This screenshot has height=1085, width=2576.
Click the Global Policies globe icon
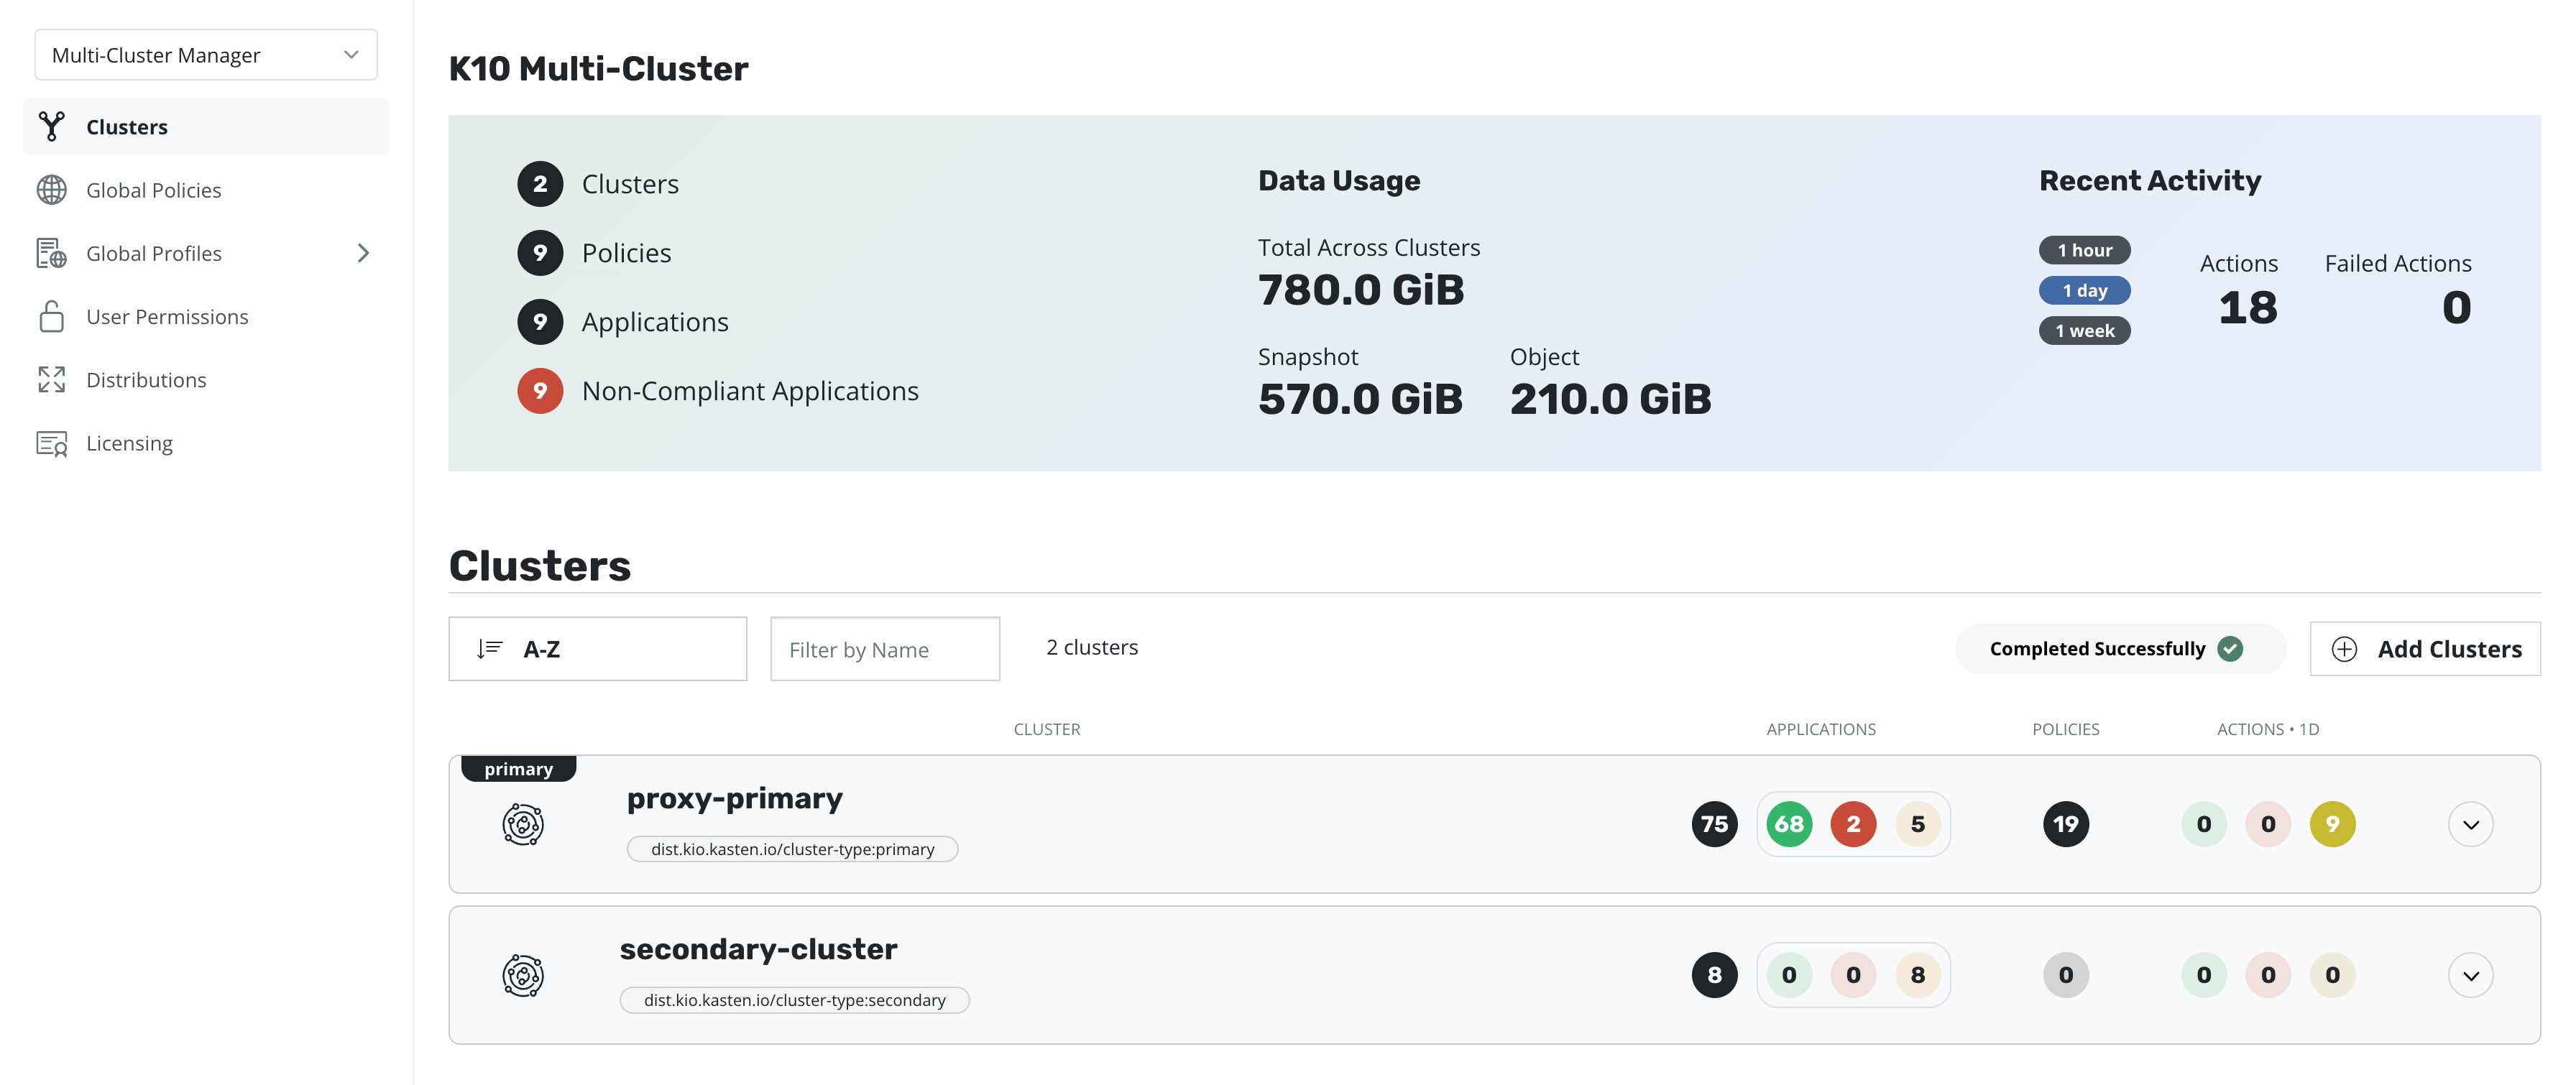[51, 190]
